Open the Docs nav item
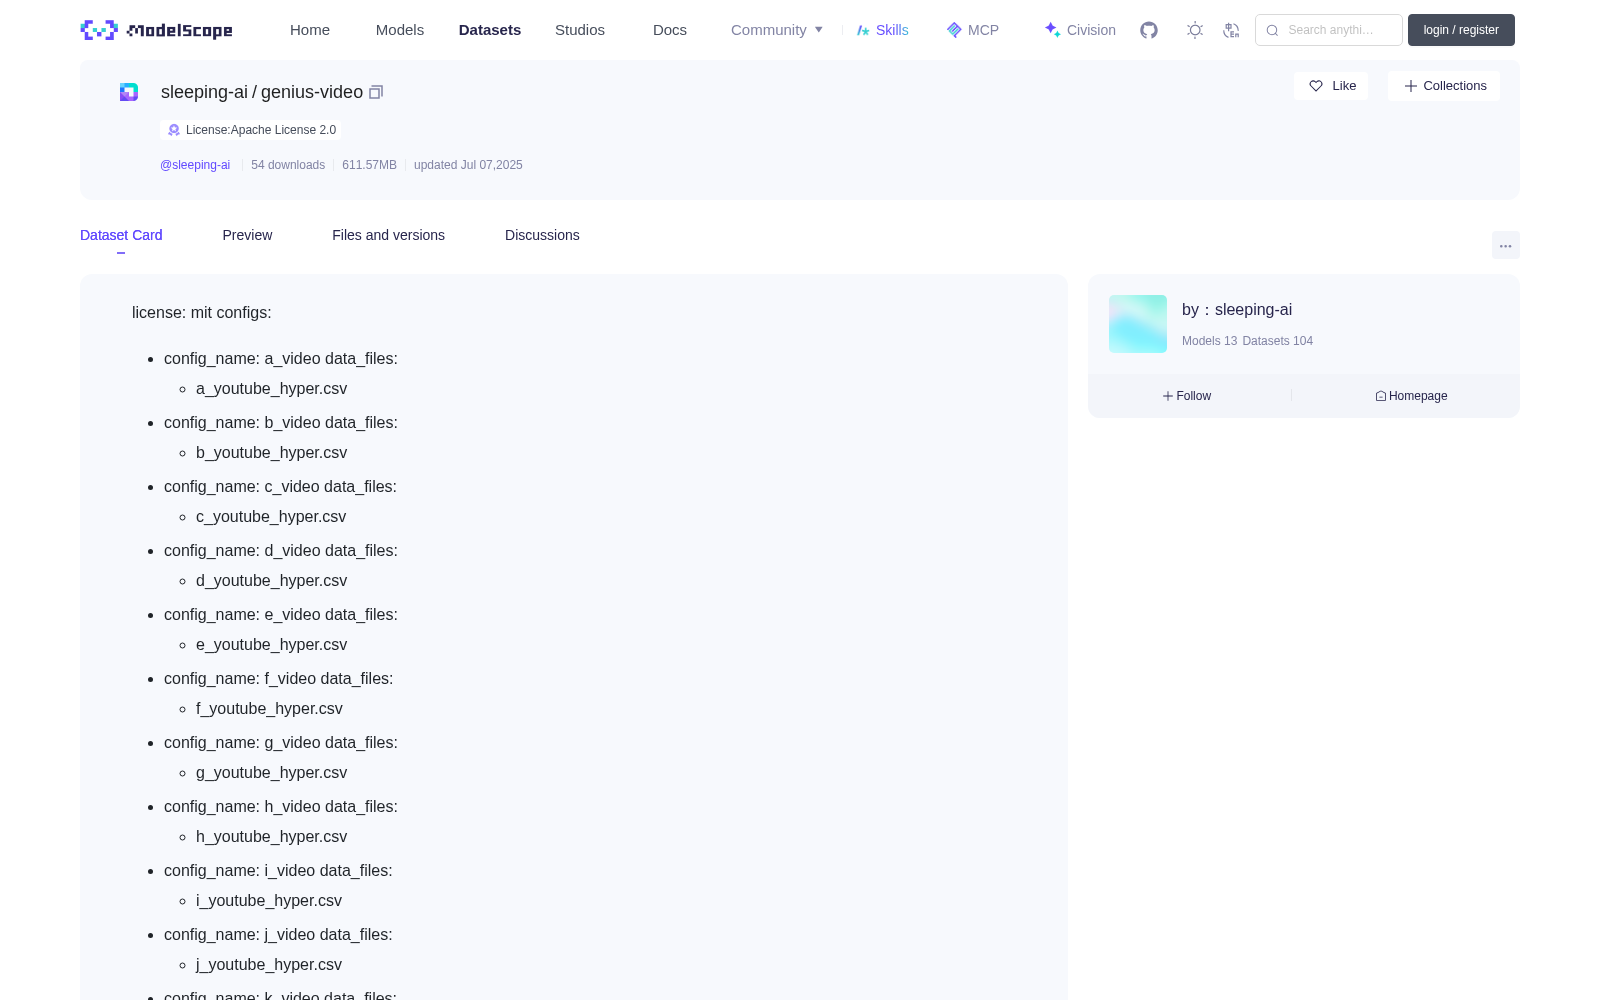 pos(670,30)
